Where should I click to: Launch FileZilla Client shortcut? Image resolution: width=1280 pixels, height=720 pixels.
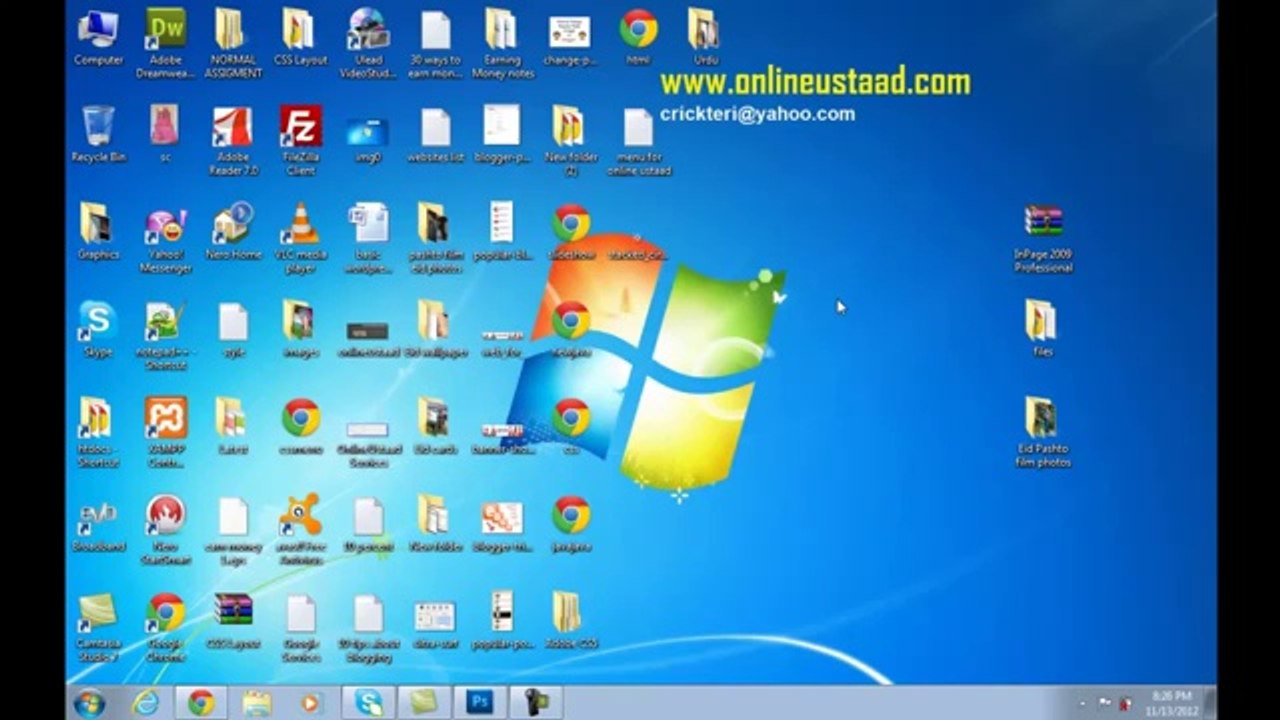(x=300, y=140)
